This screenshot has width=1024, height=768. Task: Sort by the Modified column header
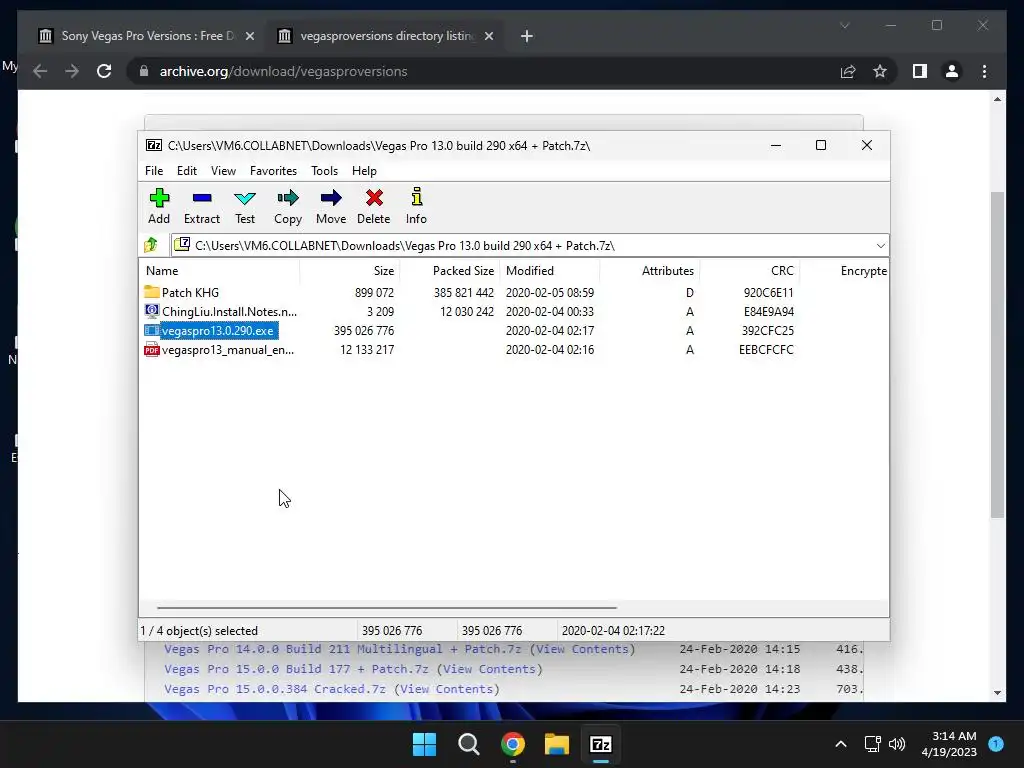pos(550,270)
